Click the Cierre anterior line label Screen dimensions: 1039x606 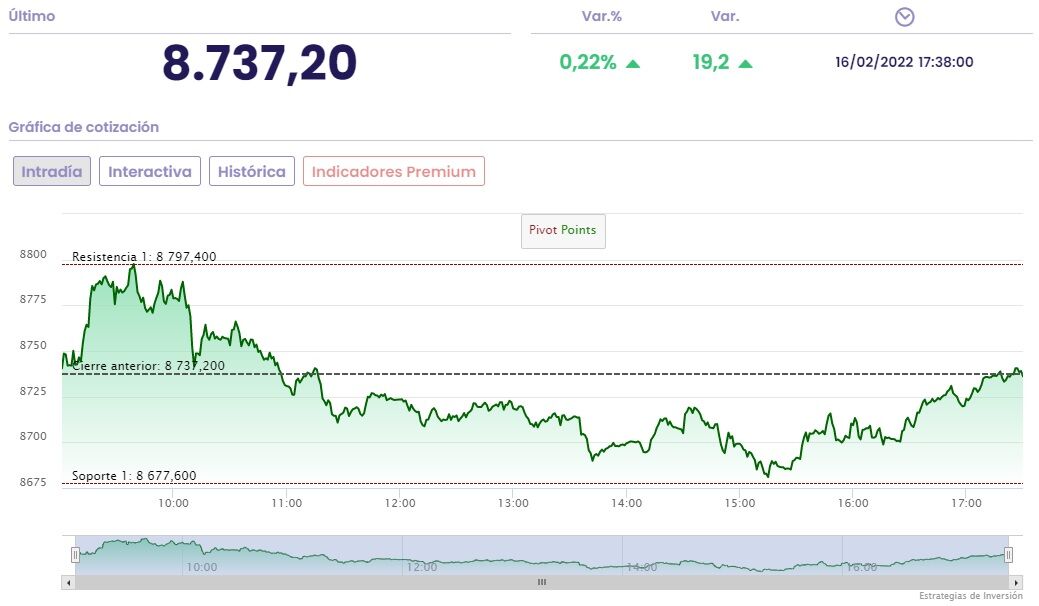[148, 366]
